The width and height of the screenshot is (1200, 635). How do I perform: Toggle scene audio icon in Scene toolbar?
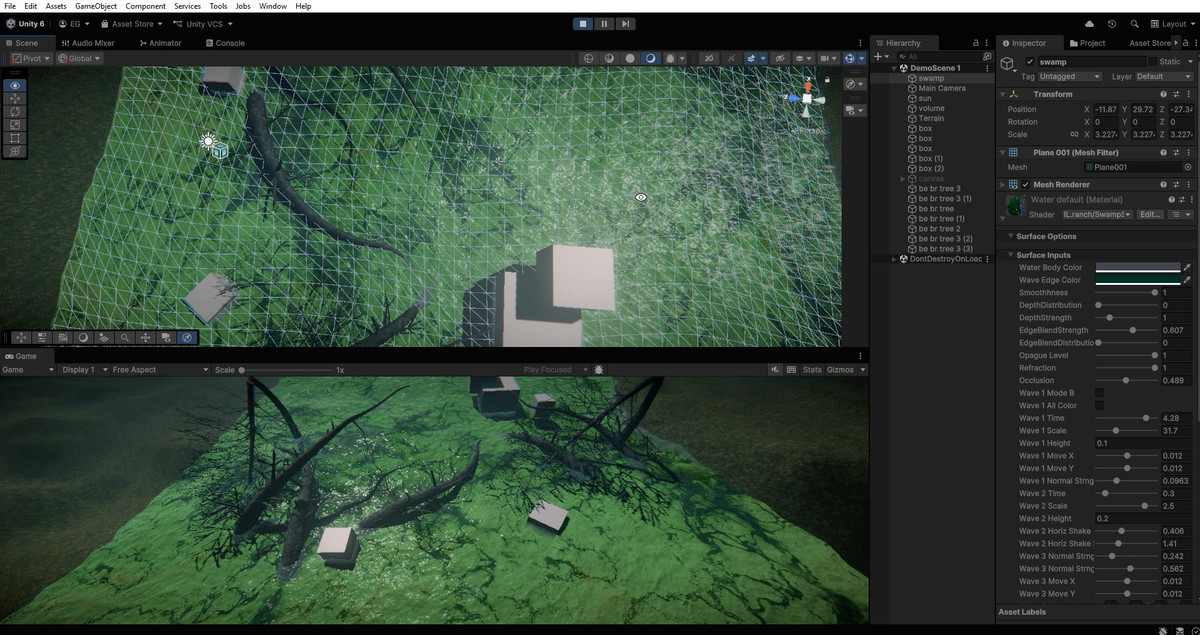point(730,58)
